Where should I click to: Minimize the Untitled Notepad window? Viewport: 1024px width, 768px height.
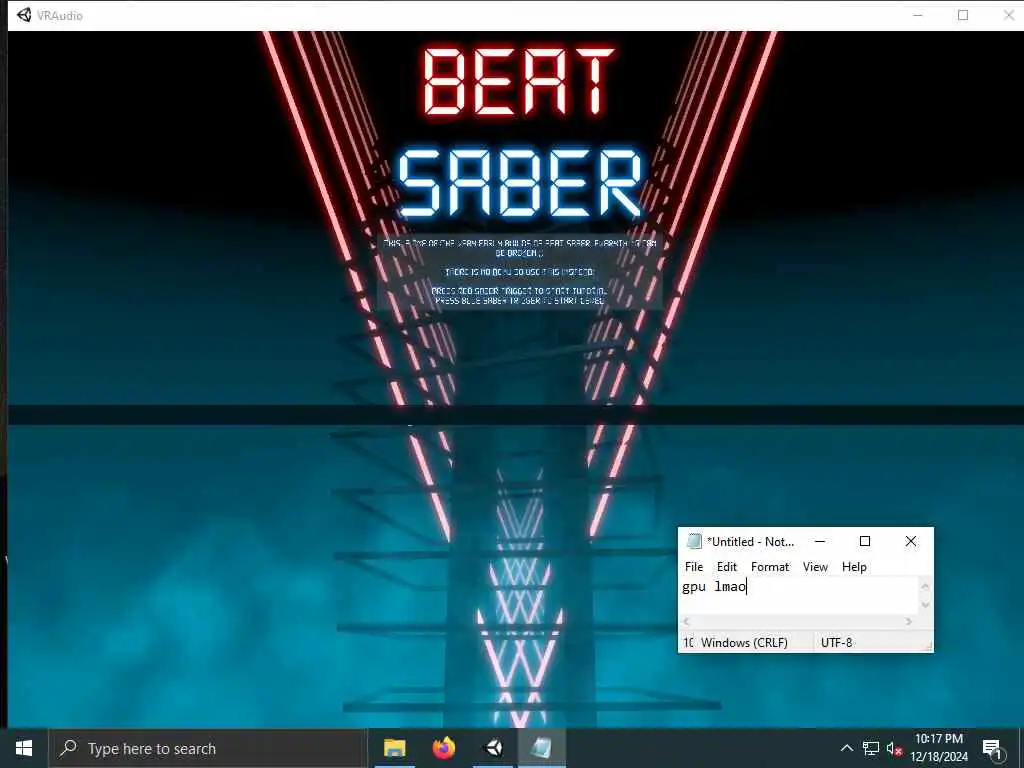[x=820, y=541]
